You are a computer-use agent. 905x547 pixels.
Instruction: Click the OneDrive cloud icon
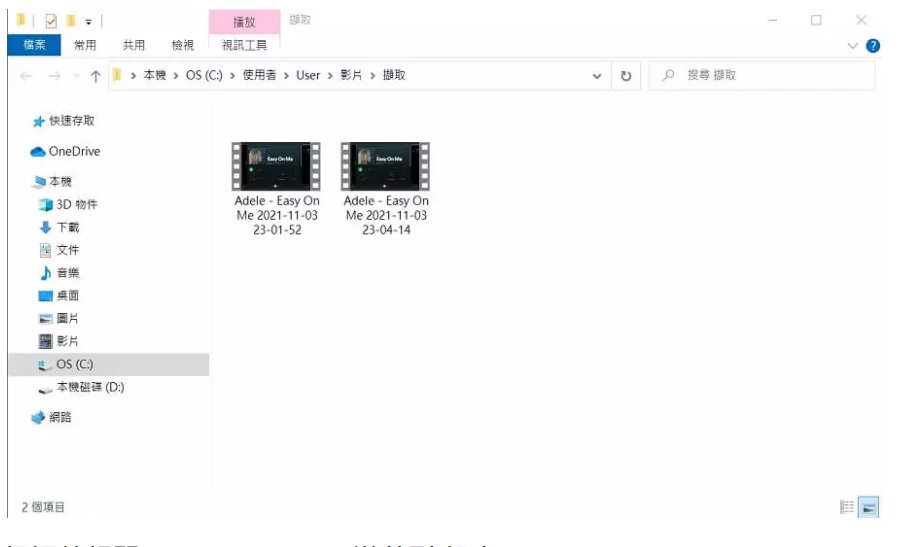38,152
